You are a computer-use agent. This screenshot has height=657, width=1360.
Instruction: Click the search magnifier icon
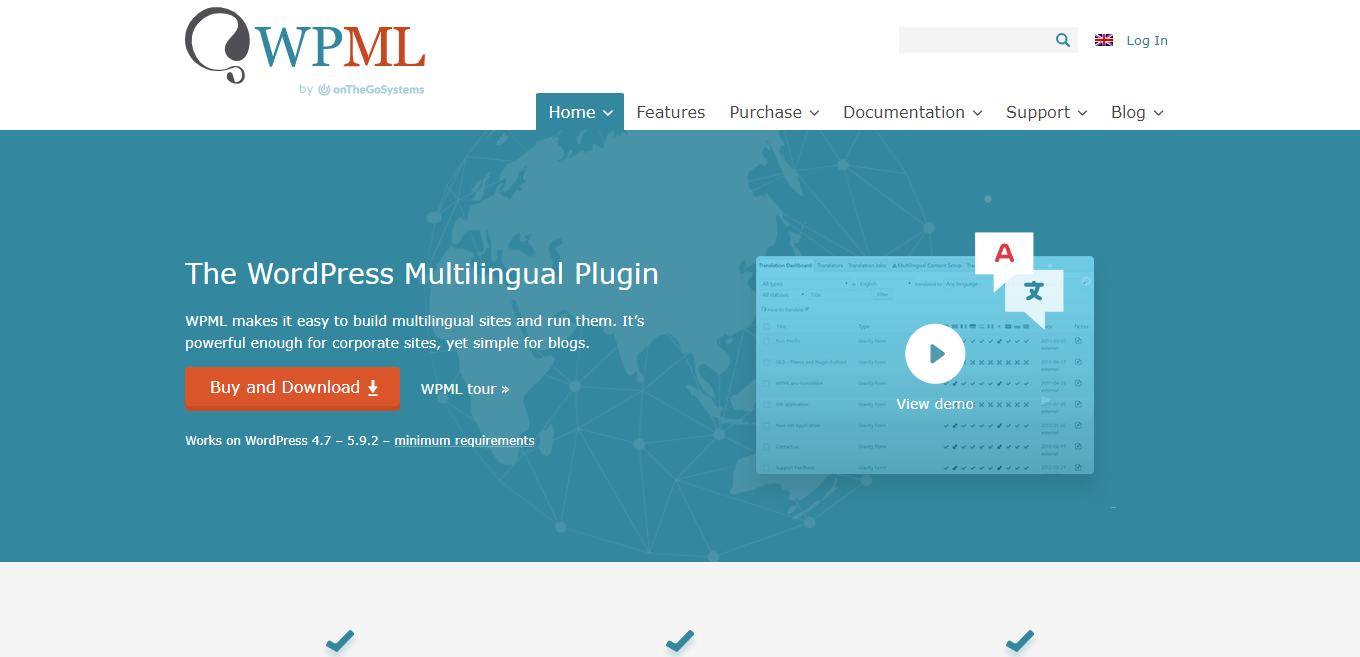pyautogui.click(x=1062, y=40)
